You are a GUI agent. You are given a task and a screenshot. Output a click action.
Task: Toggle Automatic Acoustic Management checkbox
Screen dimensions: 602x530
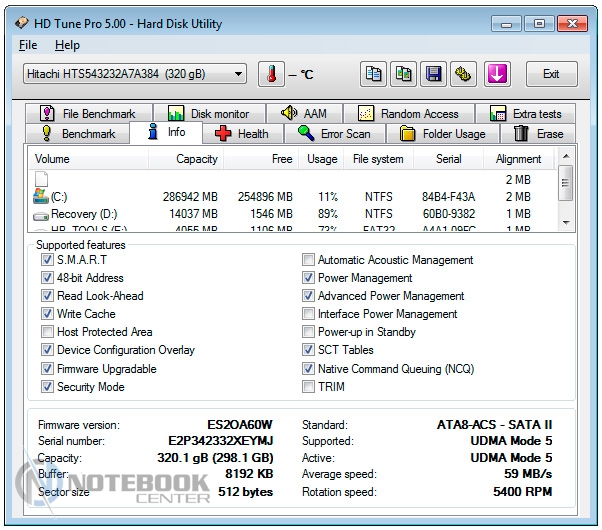point(309,260)
